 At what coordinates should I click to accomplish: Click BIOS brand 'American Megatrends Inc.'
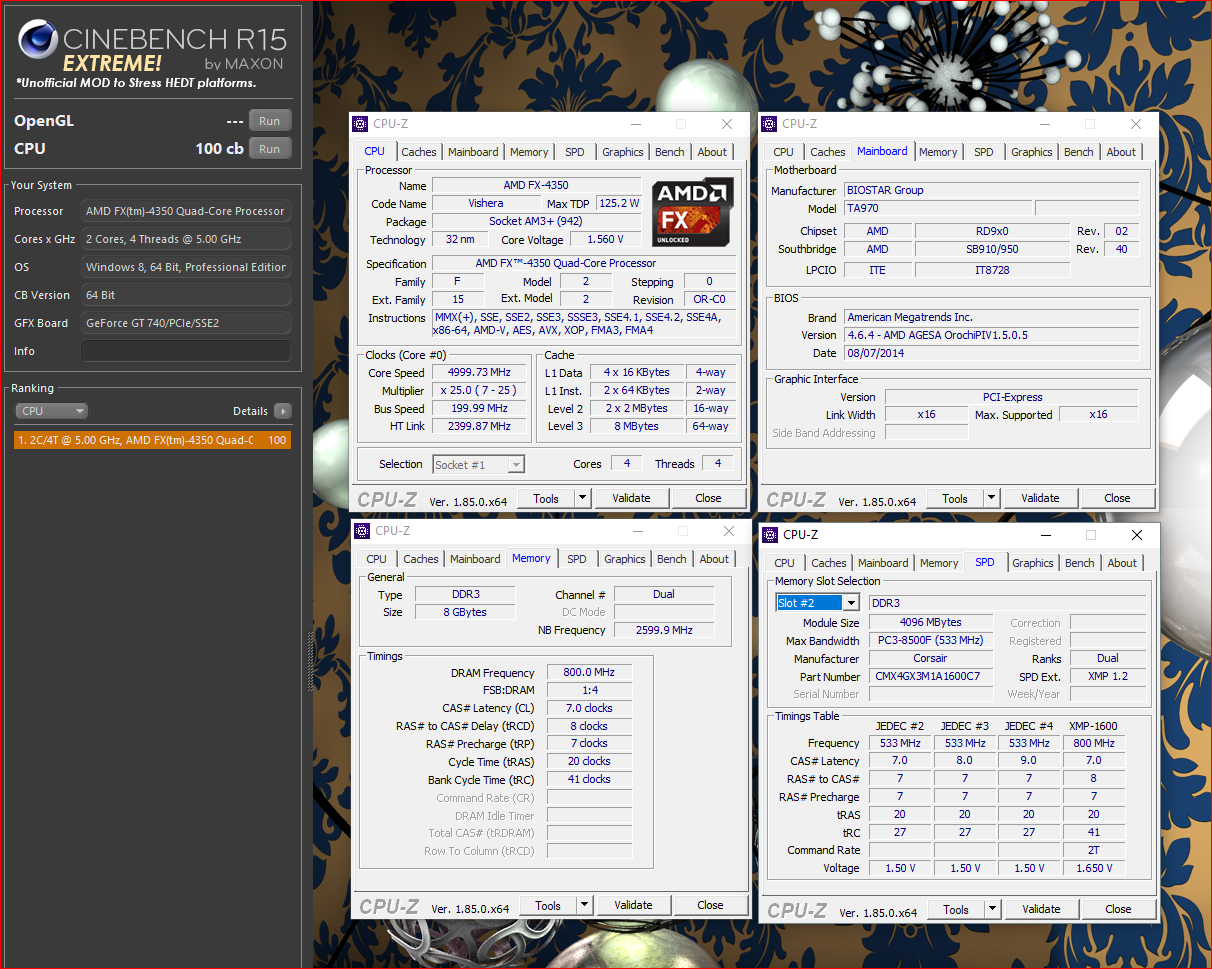(x=991, y=317)
